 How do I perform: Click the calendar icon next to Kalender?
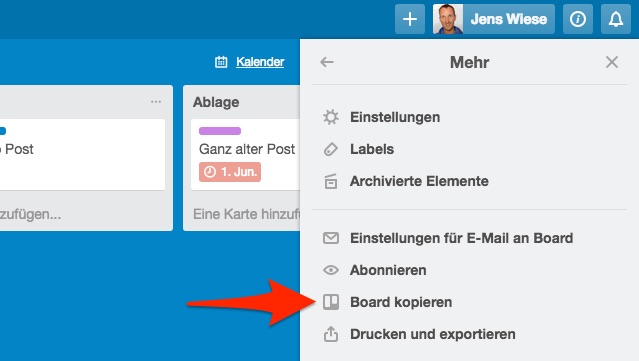click(221, 62)
